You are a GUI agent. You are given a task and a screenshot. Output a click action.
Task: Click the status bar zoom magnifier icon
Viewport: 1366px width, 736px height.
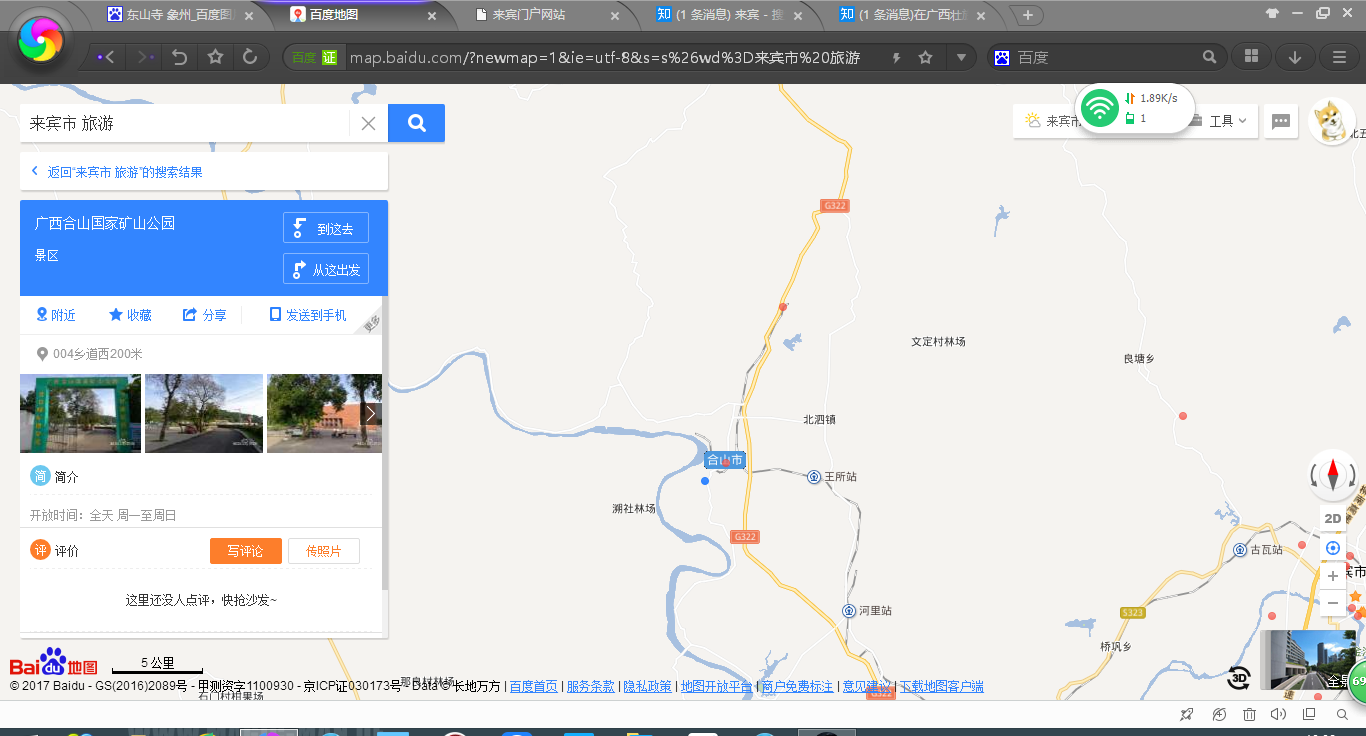click(1342, 714)
